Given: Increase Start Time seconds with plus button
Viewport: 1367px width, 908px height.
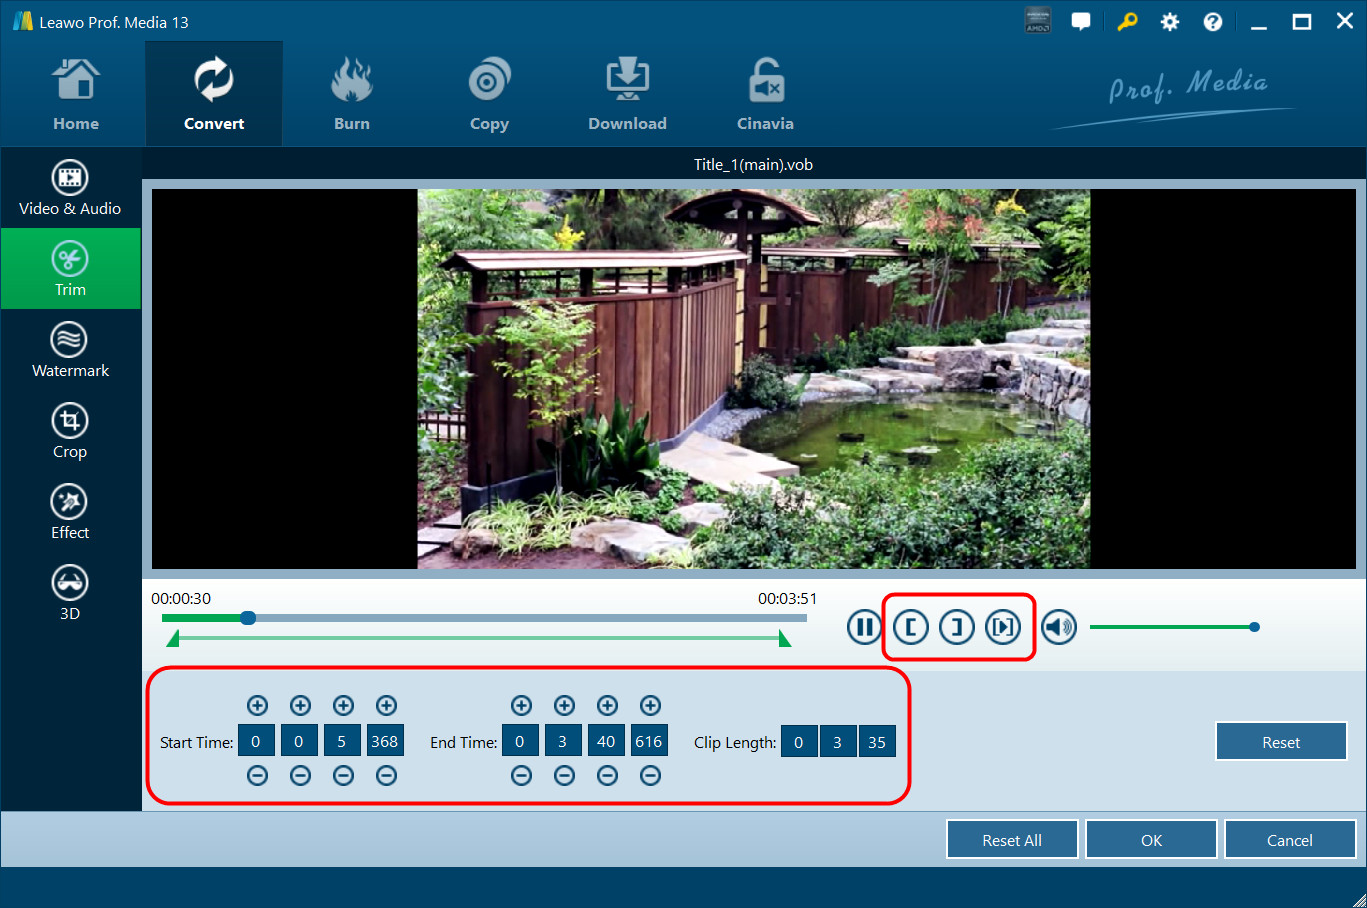Looking at the screenshot, I should tap(343, 706).
